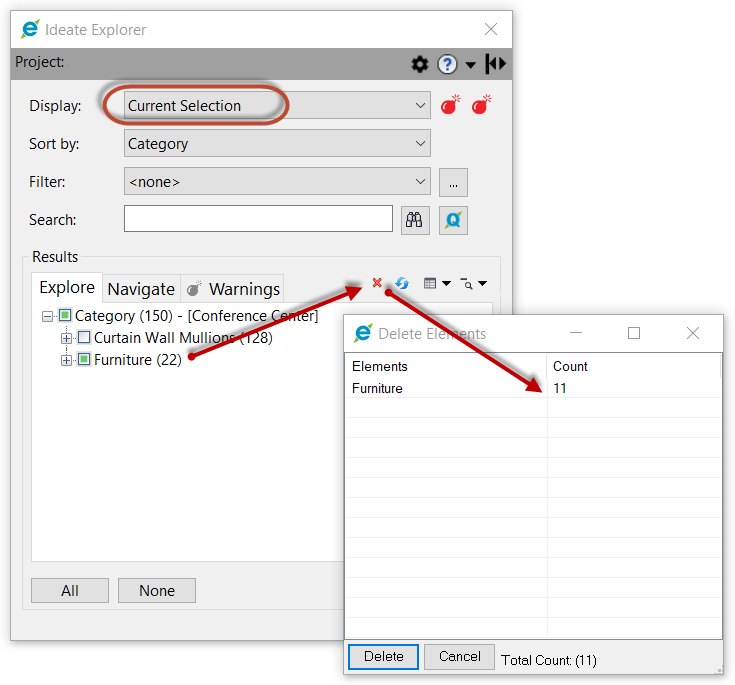Select Category (150) - [Conference Center] label
This screenshot has width=735, height=685.
tap(196, 316)
